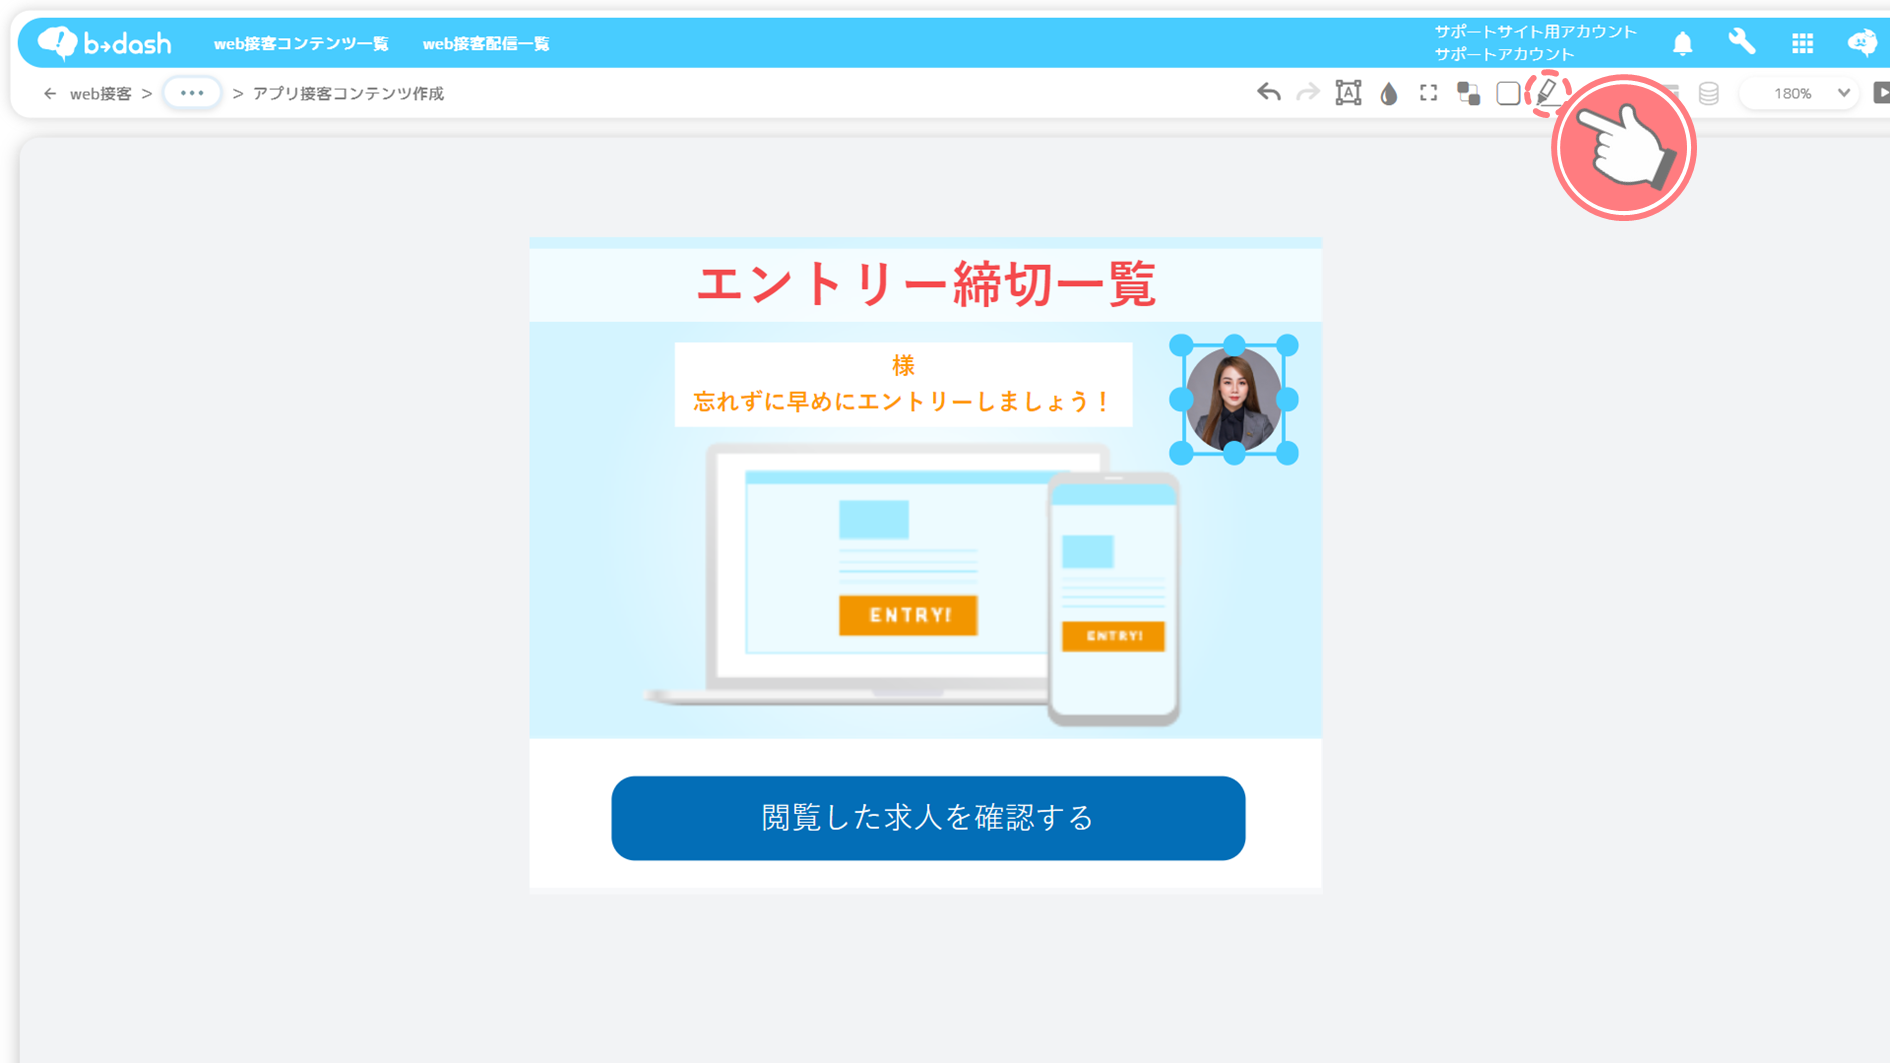This screenshot has height=1063, width=1890.
Task: Click the fit-to-frame brackets icon
Action: (x=1428, y=93)
